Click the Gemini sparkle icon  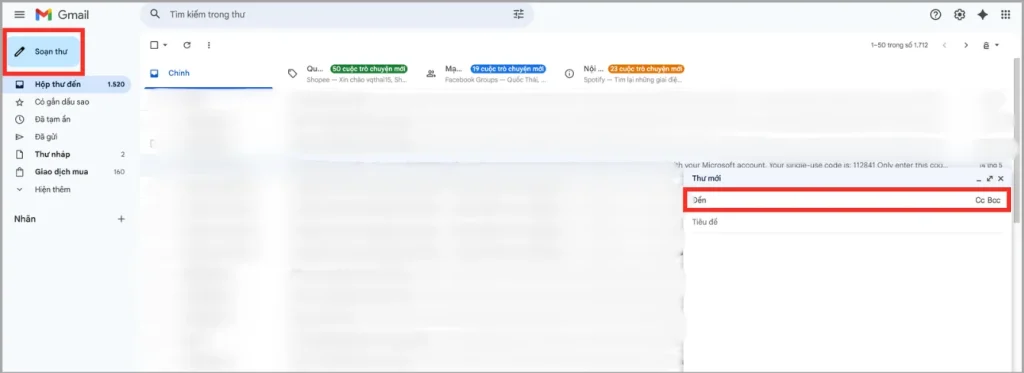[x=982, y=14]
